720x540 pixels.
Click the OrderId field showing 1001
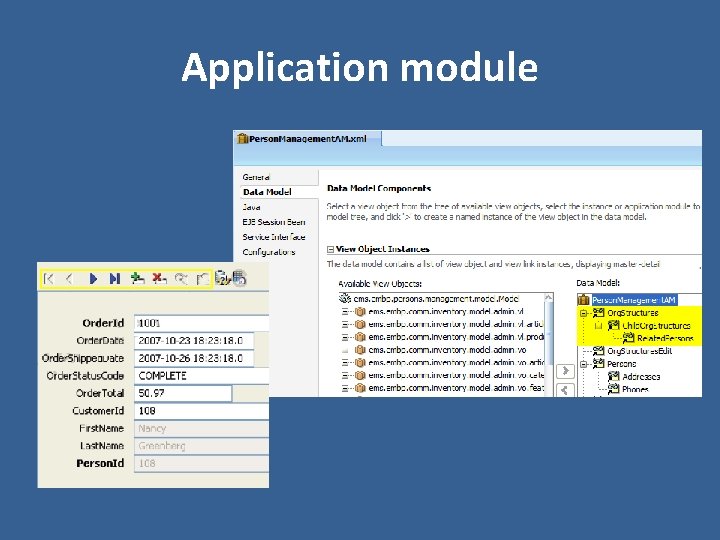coord(202,323)
